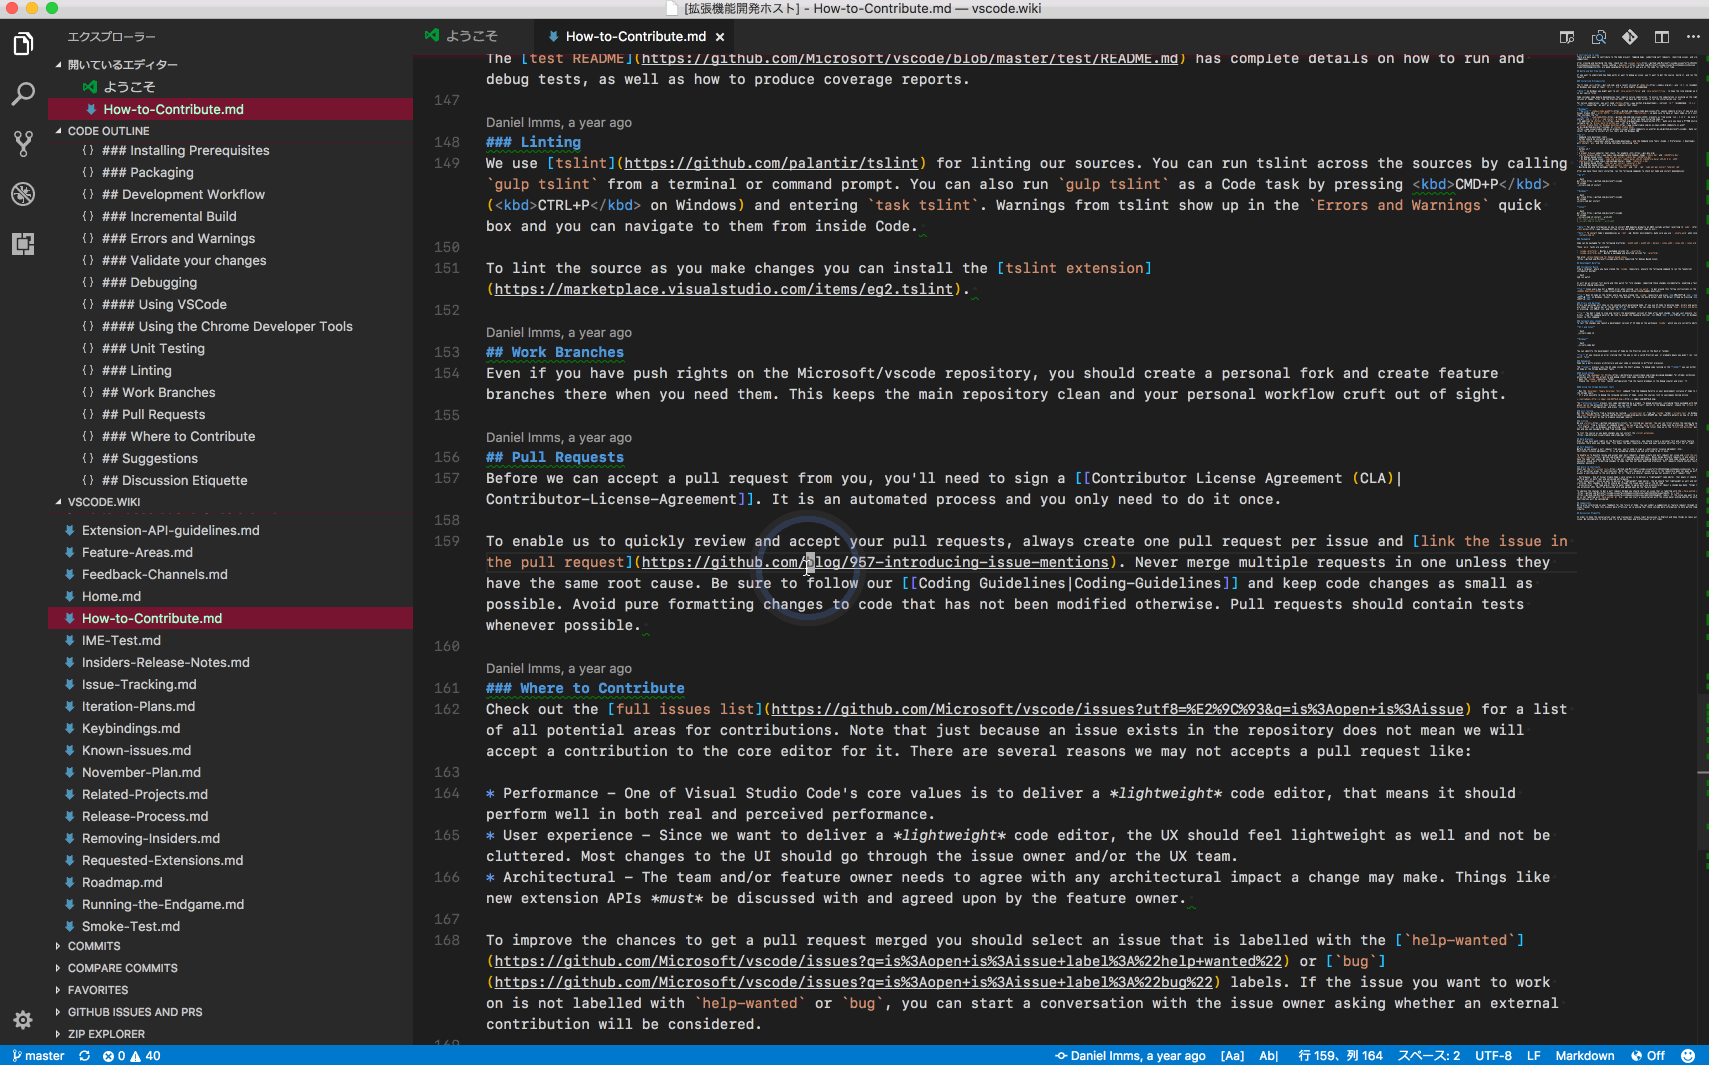The image size is (1709, 1065).
Task: Collapse the CODE OUTLINE section
Action: 58,131
